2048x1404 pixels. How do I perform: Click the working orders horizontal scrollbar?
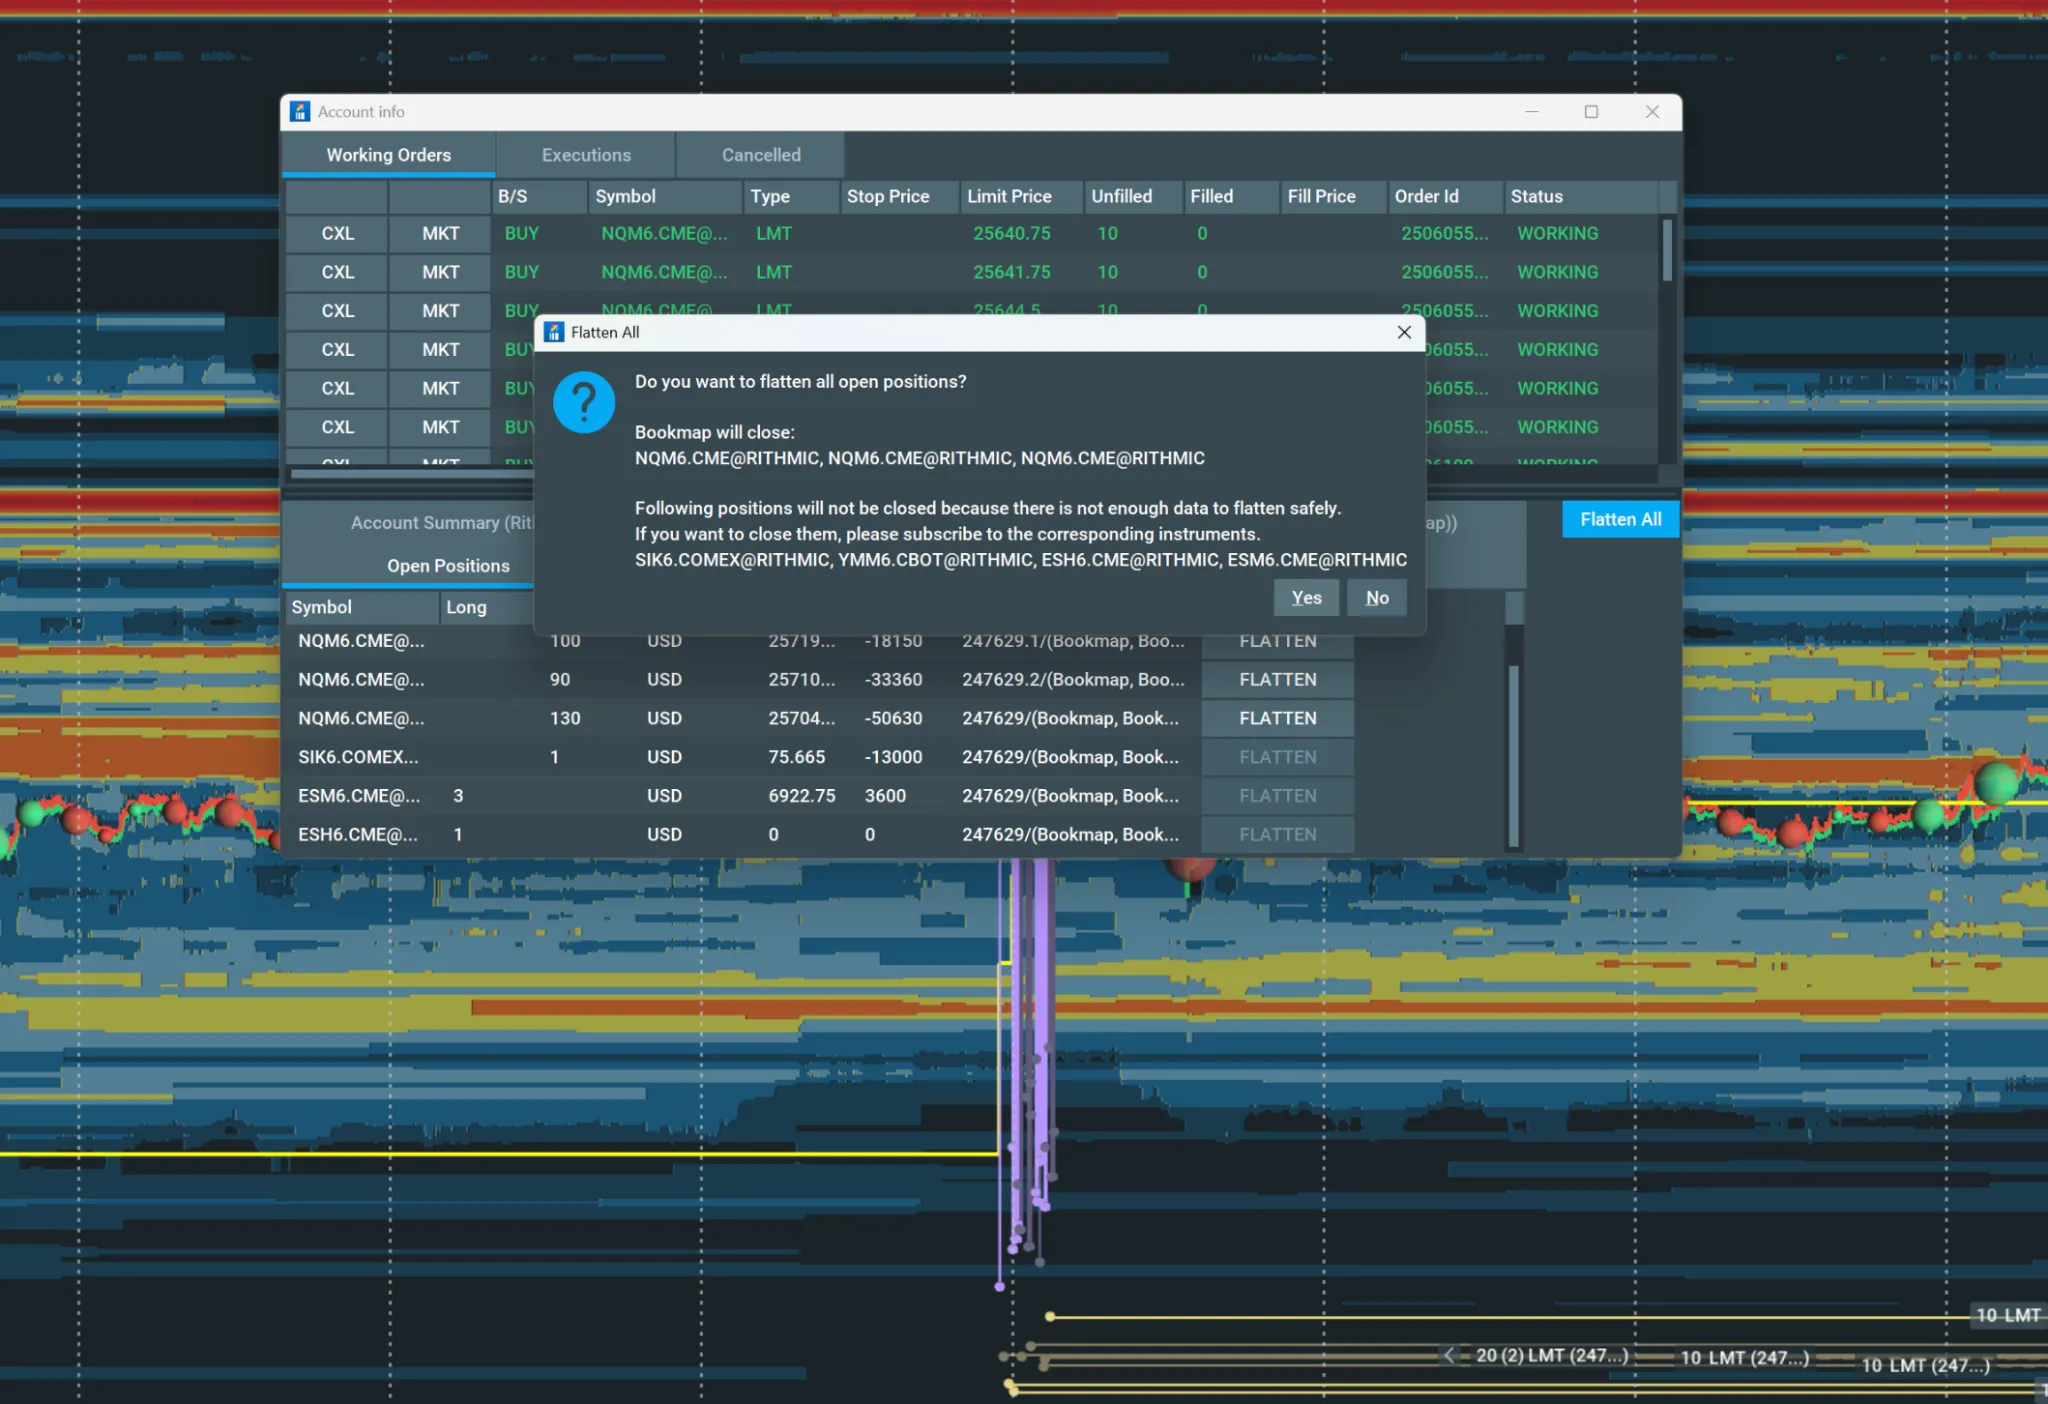click(x=411, y=474)
